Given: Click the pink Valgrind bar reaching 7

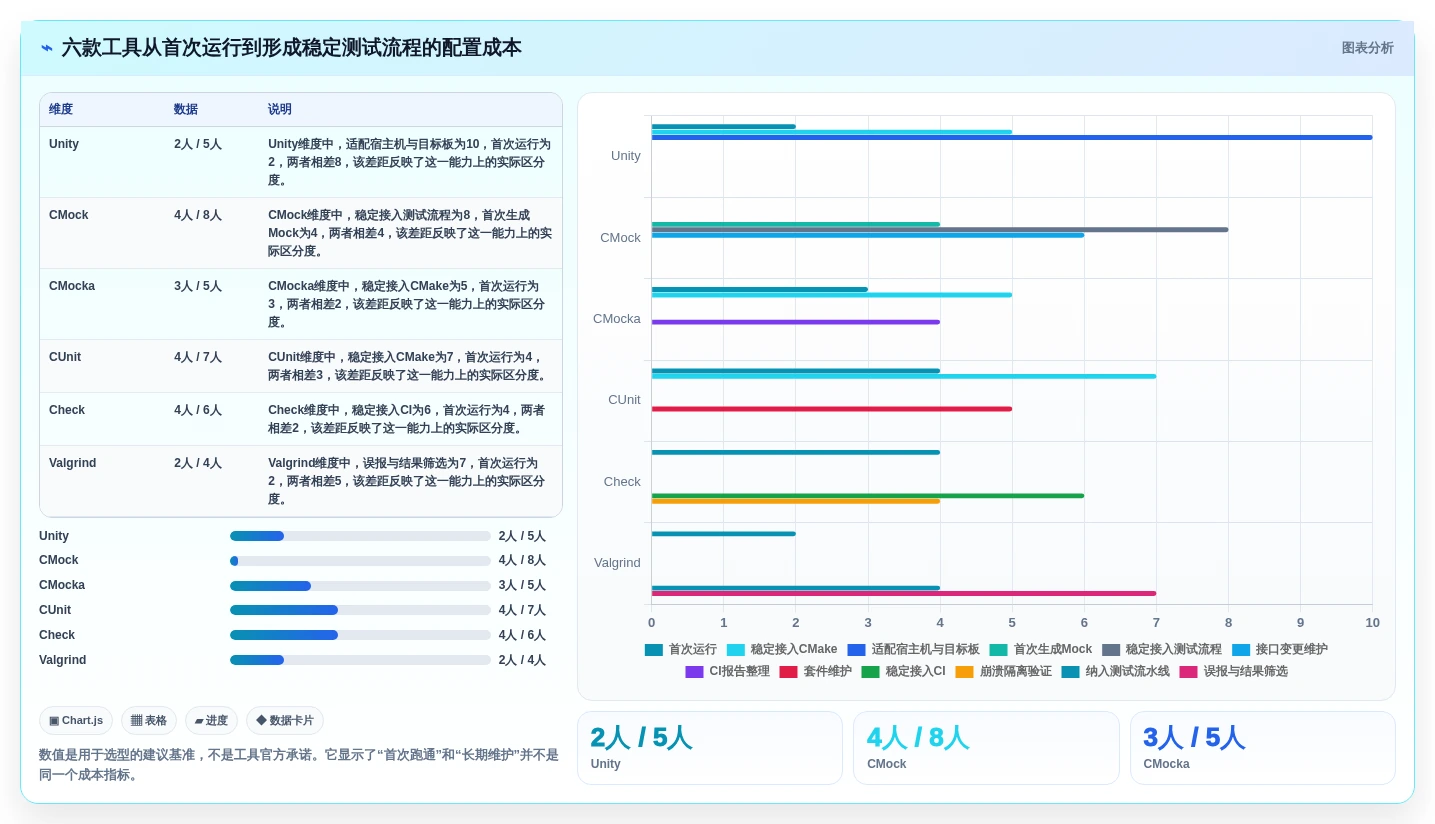Looking at the screenshot, I should coord(904,594).
